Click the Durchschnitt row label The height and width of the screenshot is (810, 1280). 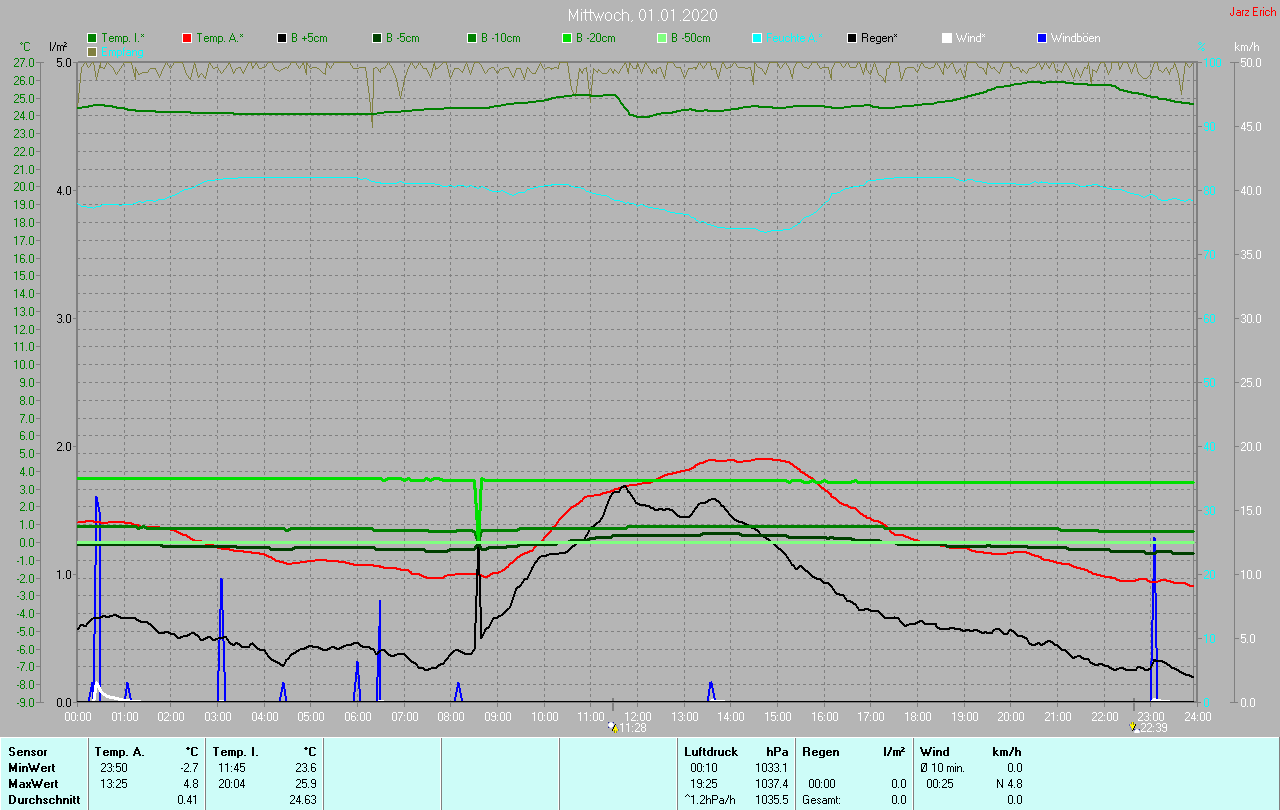click(40, 799)
